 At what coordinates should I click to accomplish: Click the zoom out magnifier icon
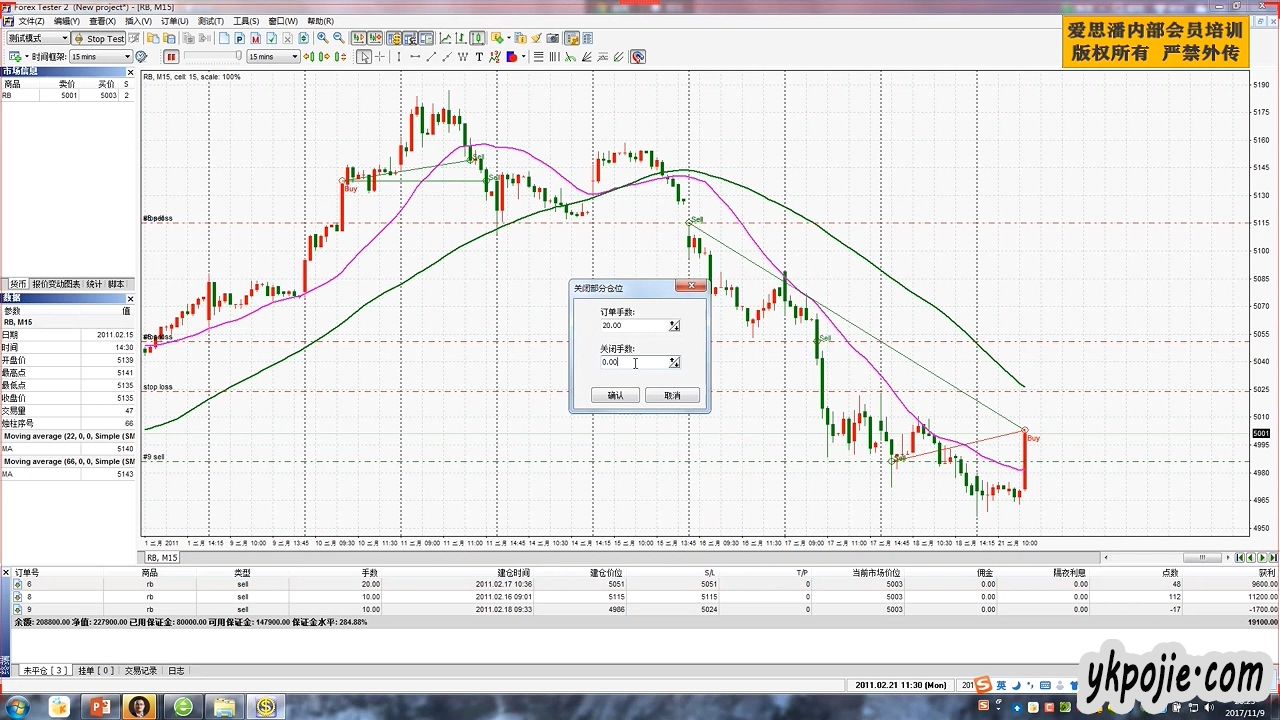click(x=339, y=38)
